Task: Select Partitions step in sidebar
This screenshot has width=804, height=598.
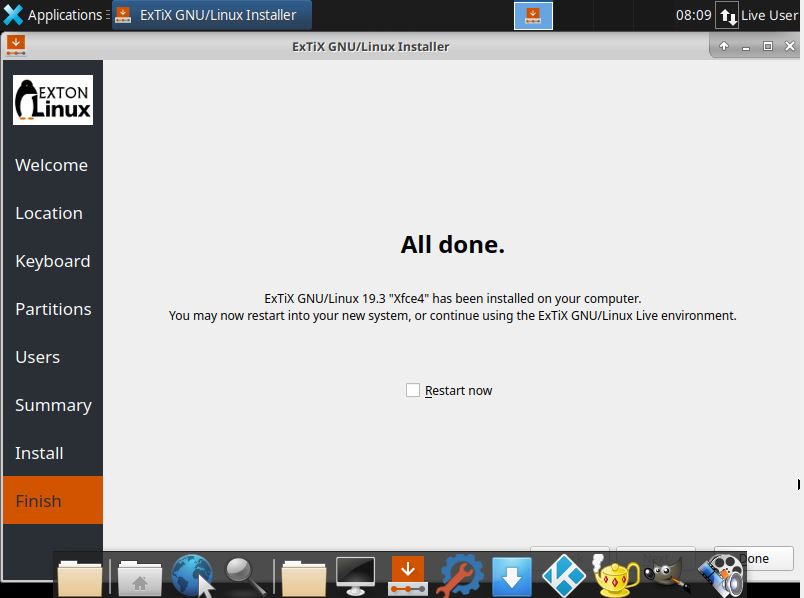Action: 53,309
